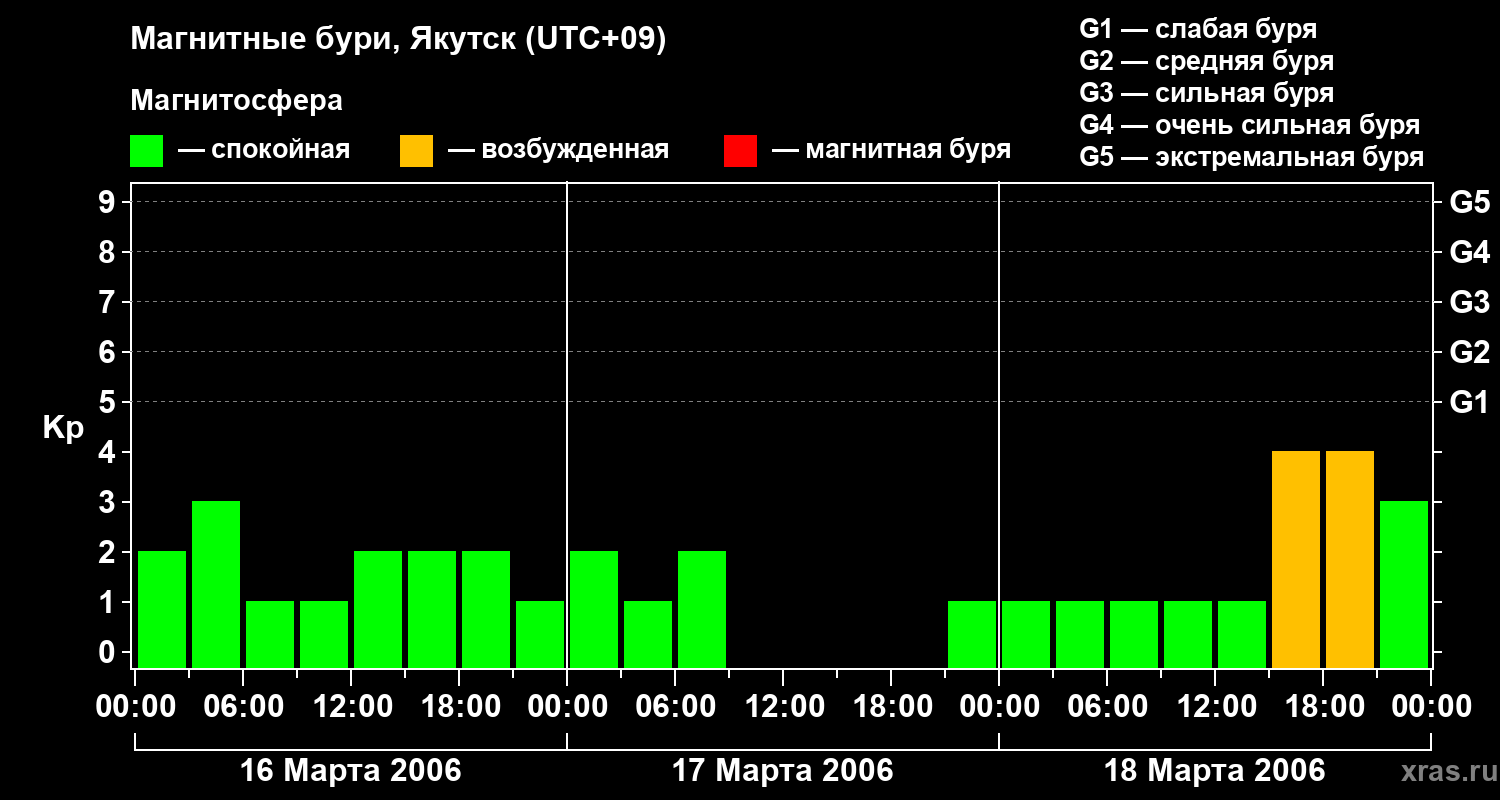
Task: Click the first orange Kp 4 bar on 18 March
Action: (1296, 559)
